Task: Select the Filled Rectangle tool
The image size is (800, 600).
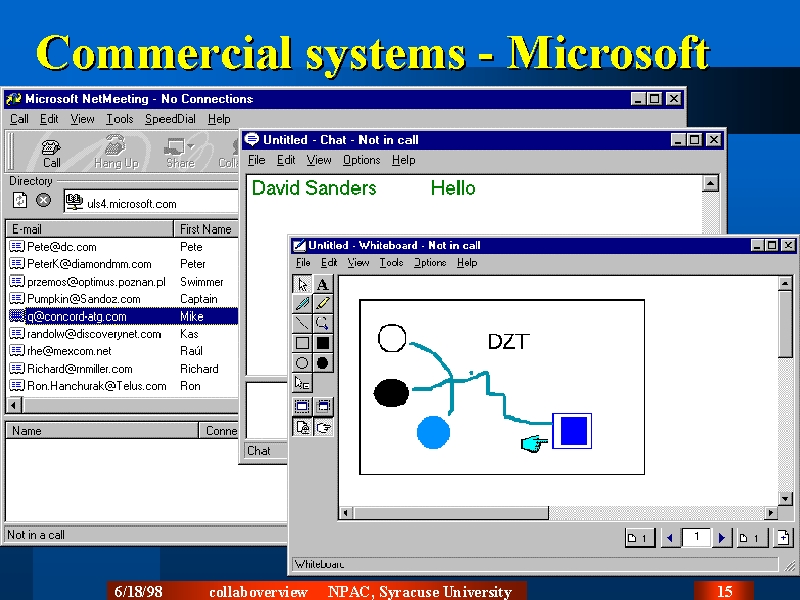Action: 322,343
